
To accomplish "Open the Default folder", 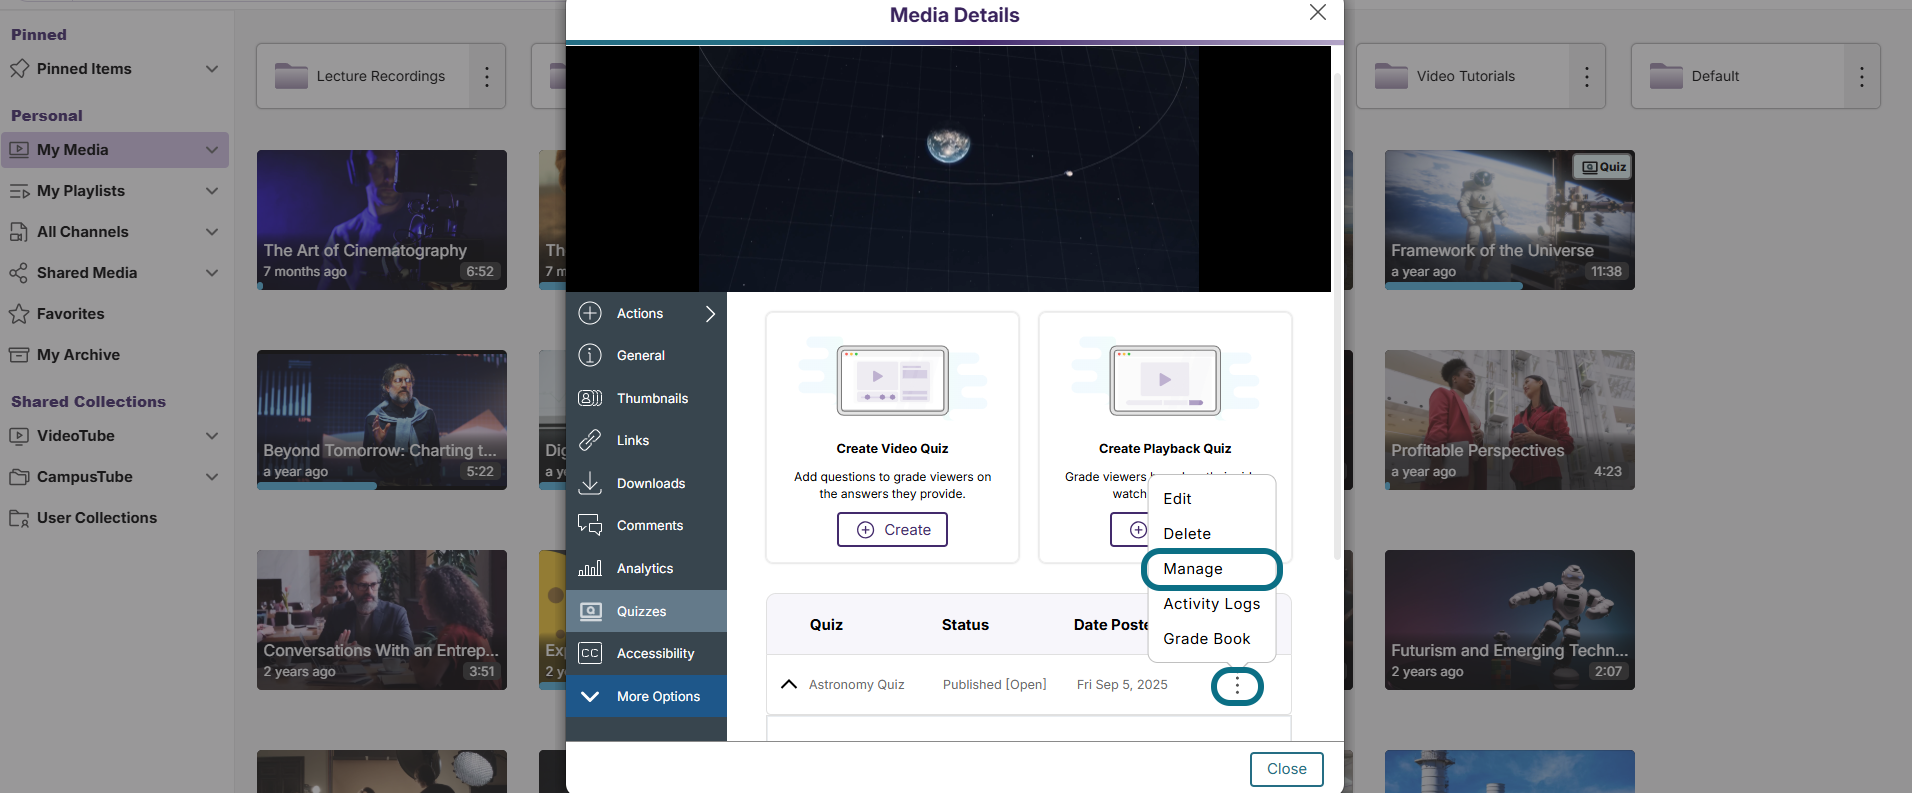I will pyautogui.click(x=1738, y=76).
